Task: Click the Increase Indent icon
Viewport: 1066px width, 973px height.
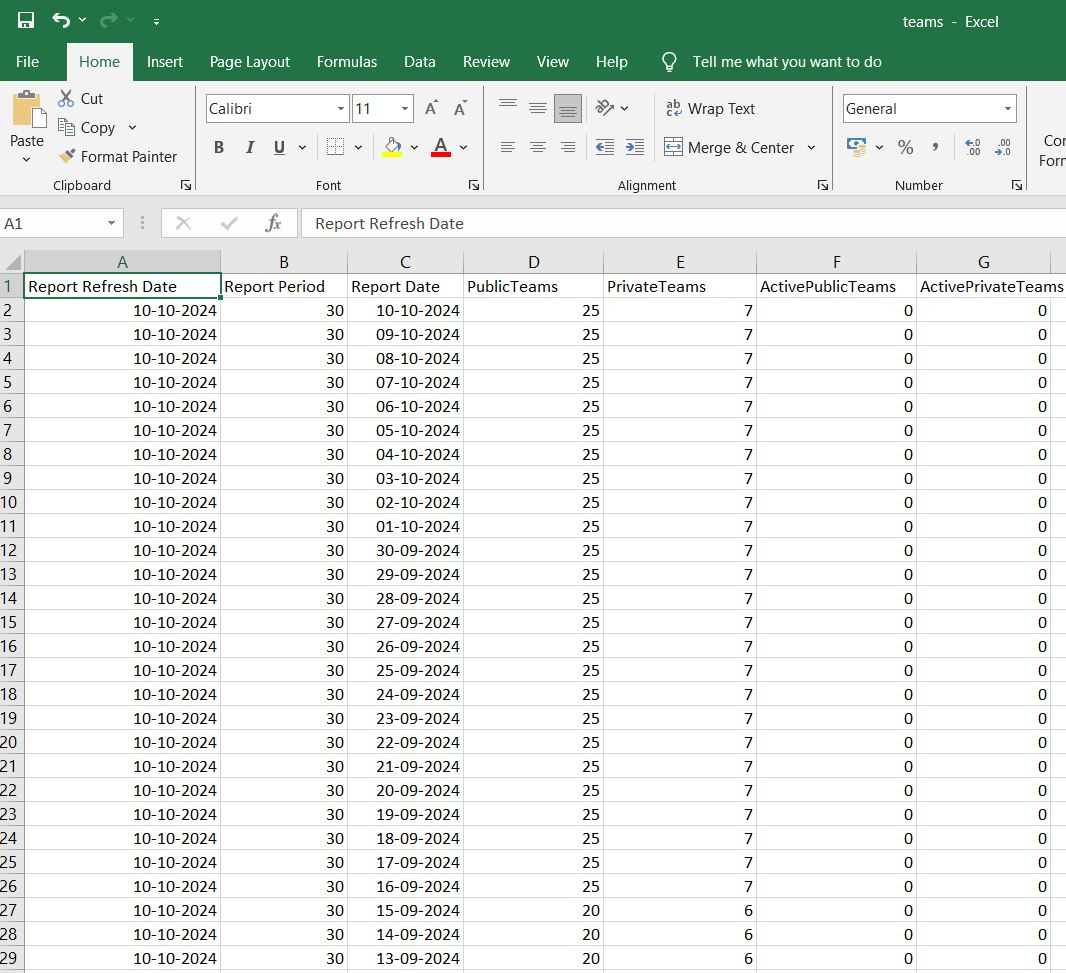Action: [x=634, y=147]
